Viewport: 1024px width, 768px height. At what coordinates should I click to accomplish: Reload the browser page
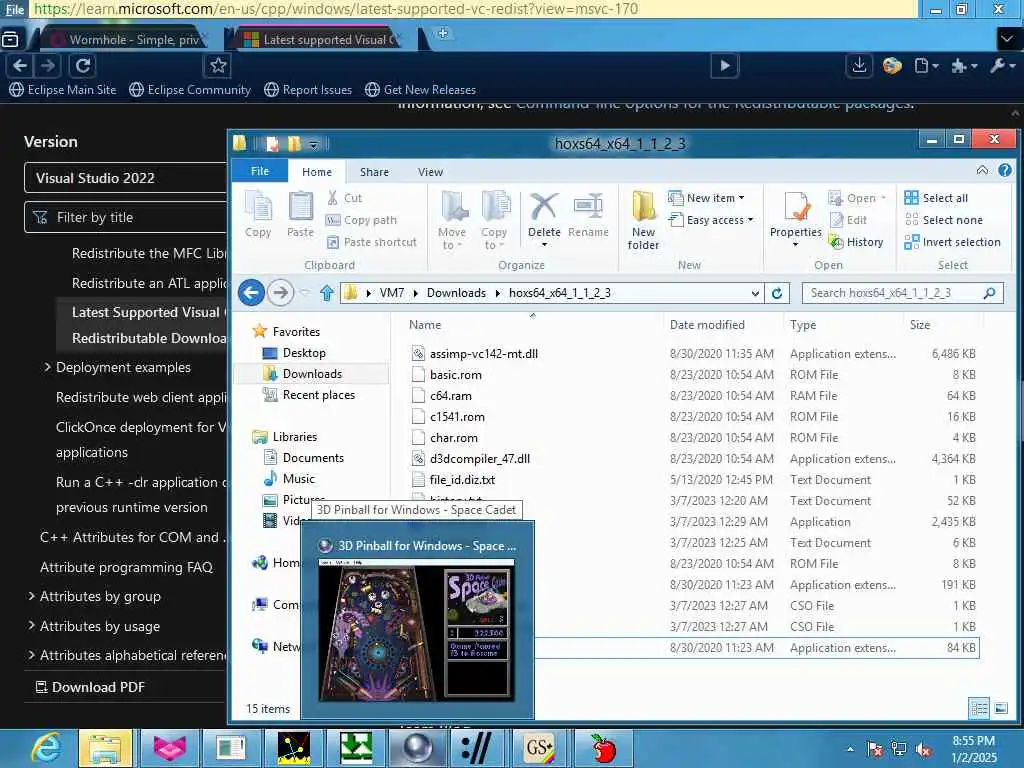pyautogui.click(x=83, y=65)
